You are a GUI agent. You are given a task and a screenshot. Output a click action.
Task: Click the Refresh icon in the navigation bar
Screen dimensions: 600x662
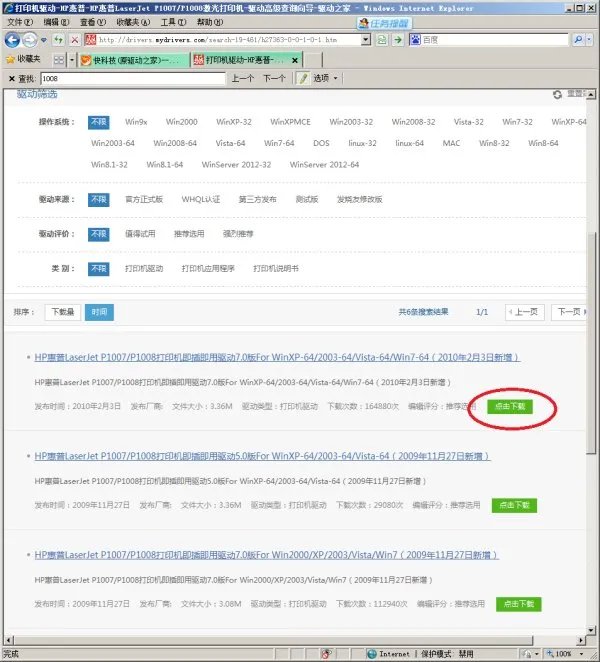59,40
